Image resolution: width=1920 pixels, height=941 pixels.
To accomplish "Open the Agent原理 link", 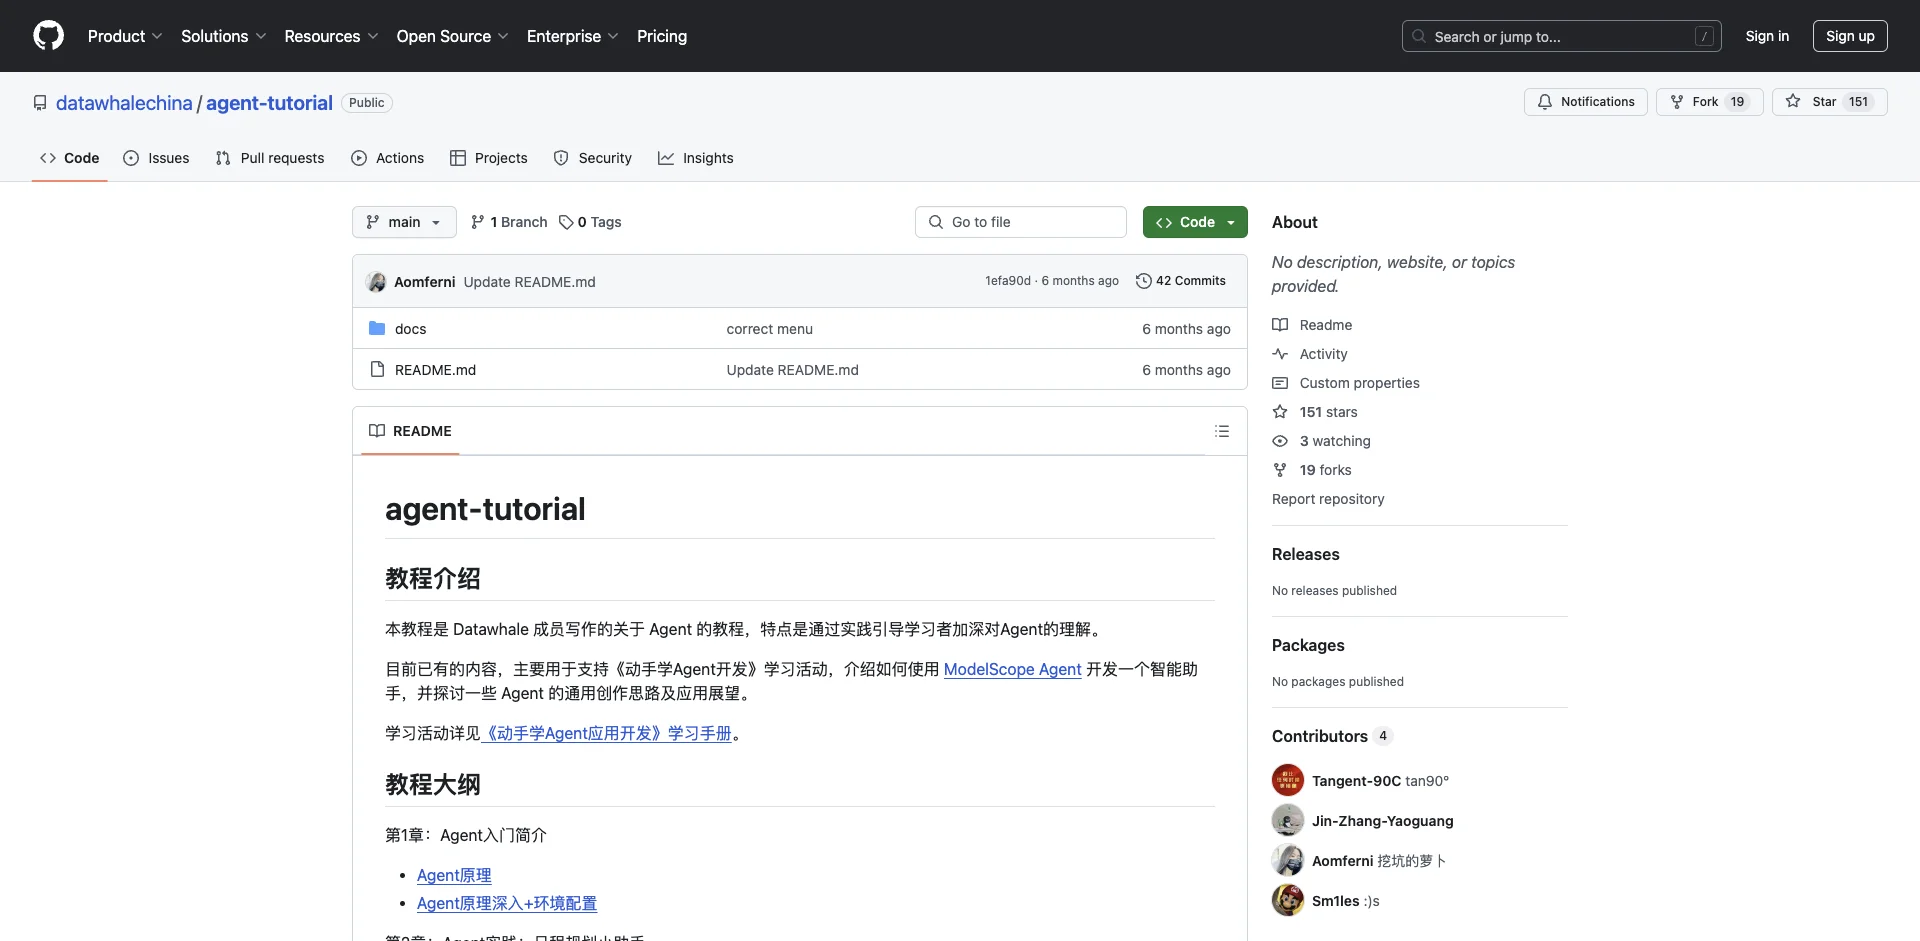I will [454, 875].
